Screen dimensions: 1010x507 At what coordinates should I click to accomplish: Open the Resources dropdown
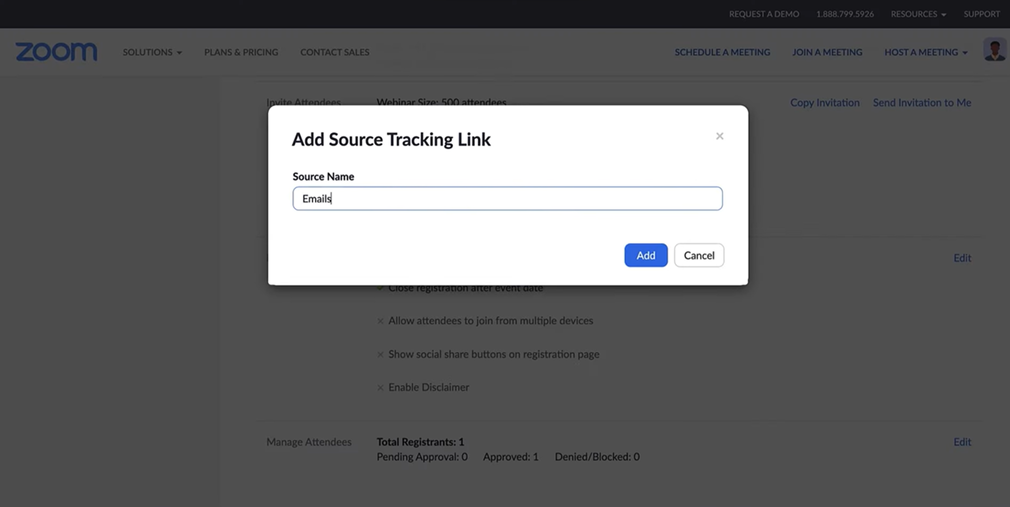point(917,14)
